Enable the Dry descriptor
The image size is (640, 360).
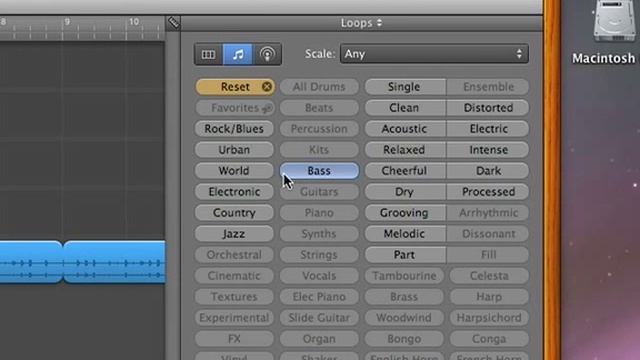[404, 192]
